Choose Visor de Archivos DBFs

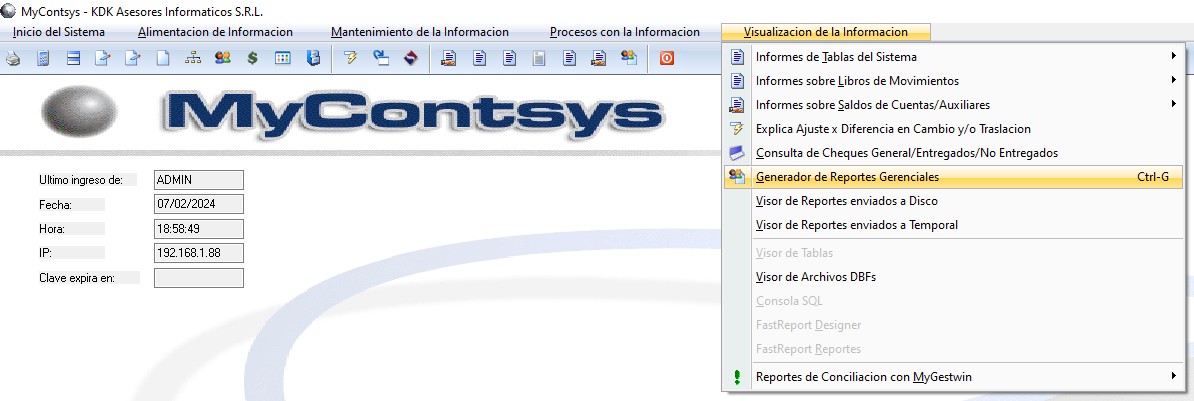(x=815, y=277)
